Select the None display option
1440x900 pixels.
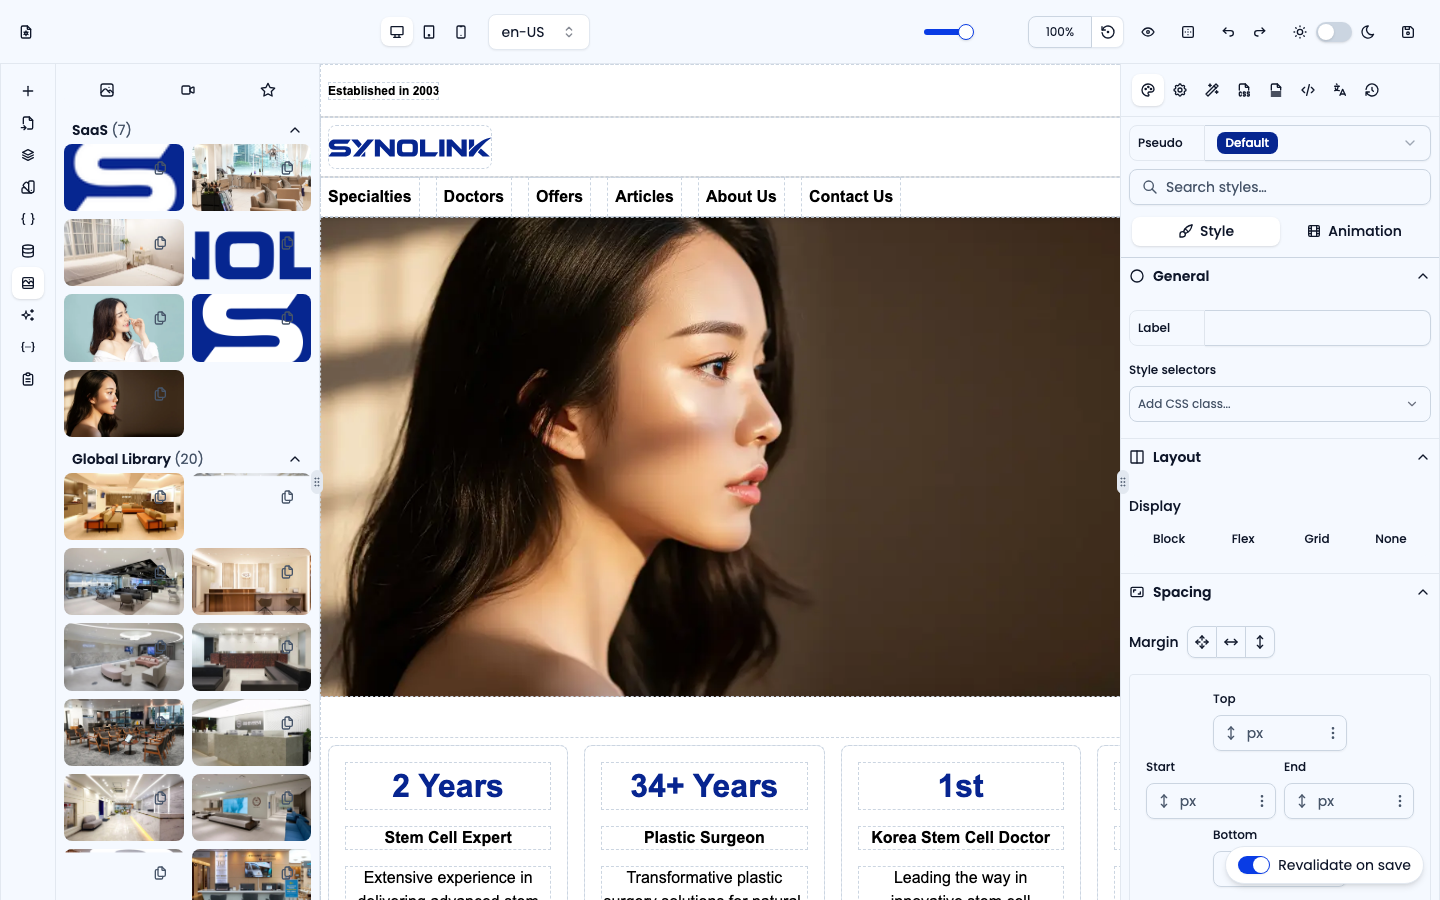pos(1391,539)
